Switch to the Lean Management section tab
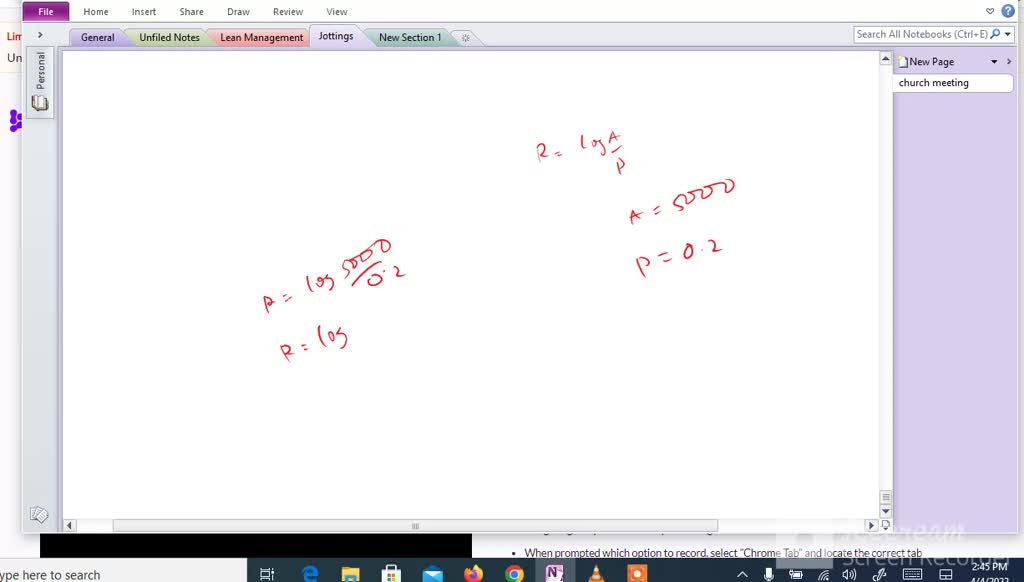The width and height of the screenshot is (1024, 582). click(x=260, y=36)
